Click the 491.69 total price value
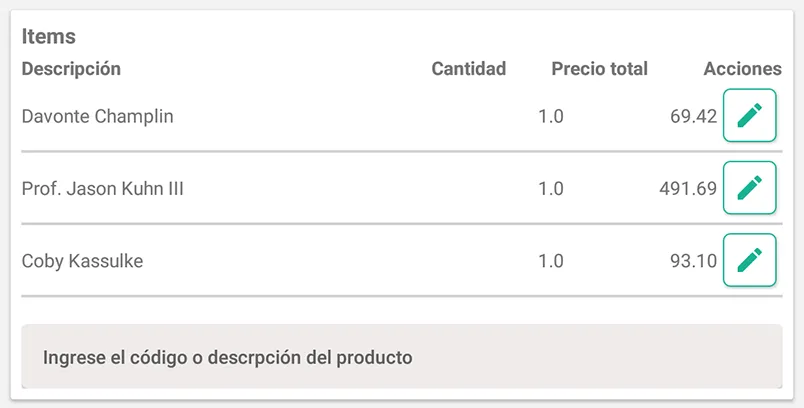Viewport: 804px width, 408px height. pos(688,188)
